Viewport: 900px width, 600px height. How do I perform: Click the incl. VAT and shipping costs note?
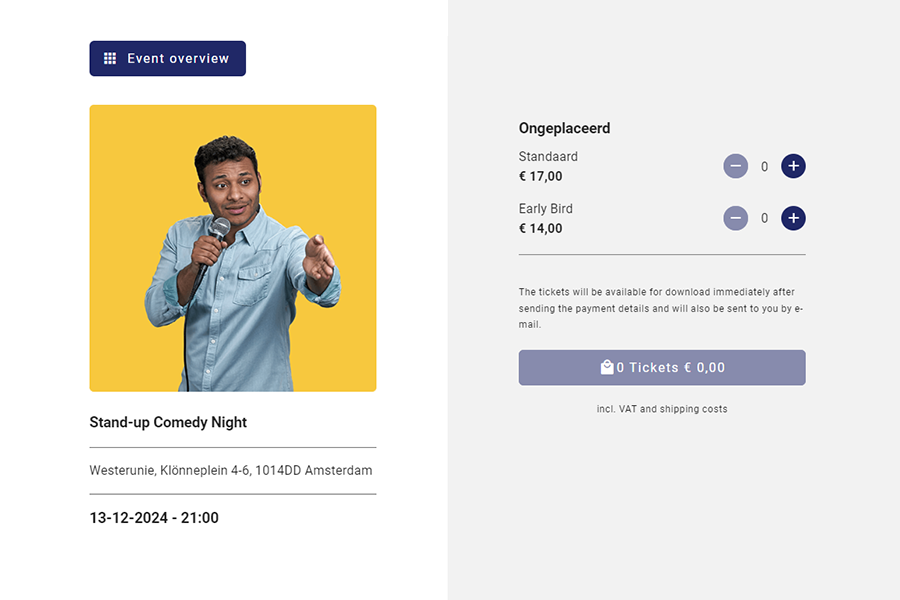pyautogui.click(x=662, y=409)
